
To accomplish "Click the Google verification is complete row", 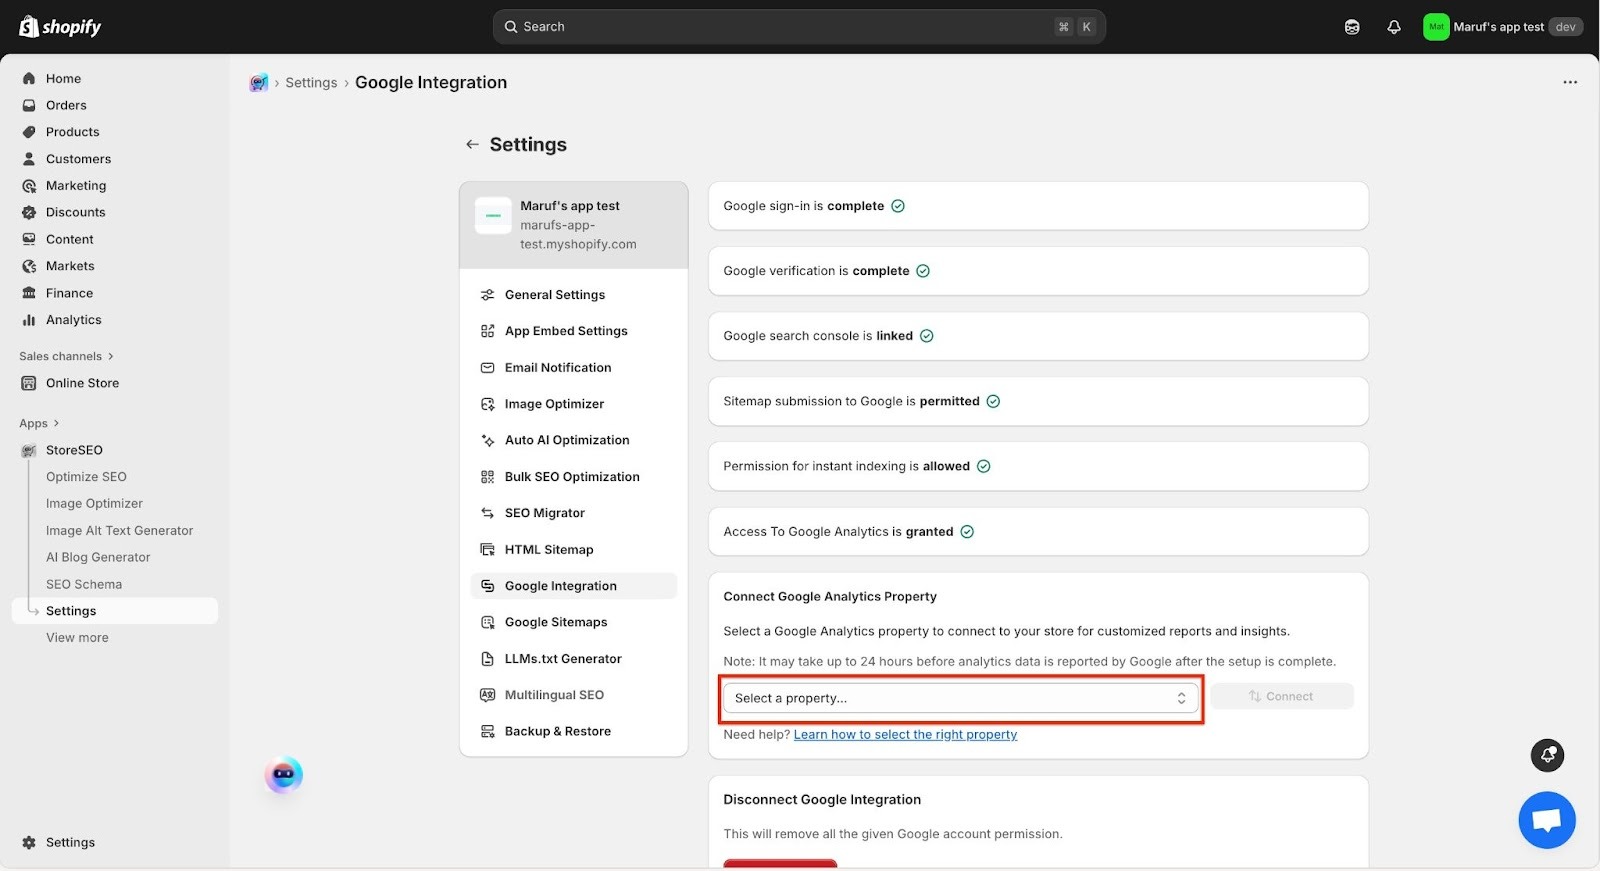I will point(1038,271).
